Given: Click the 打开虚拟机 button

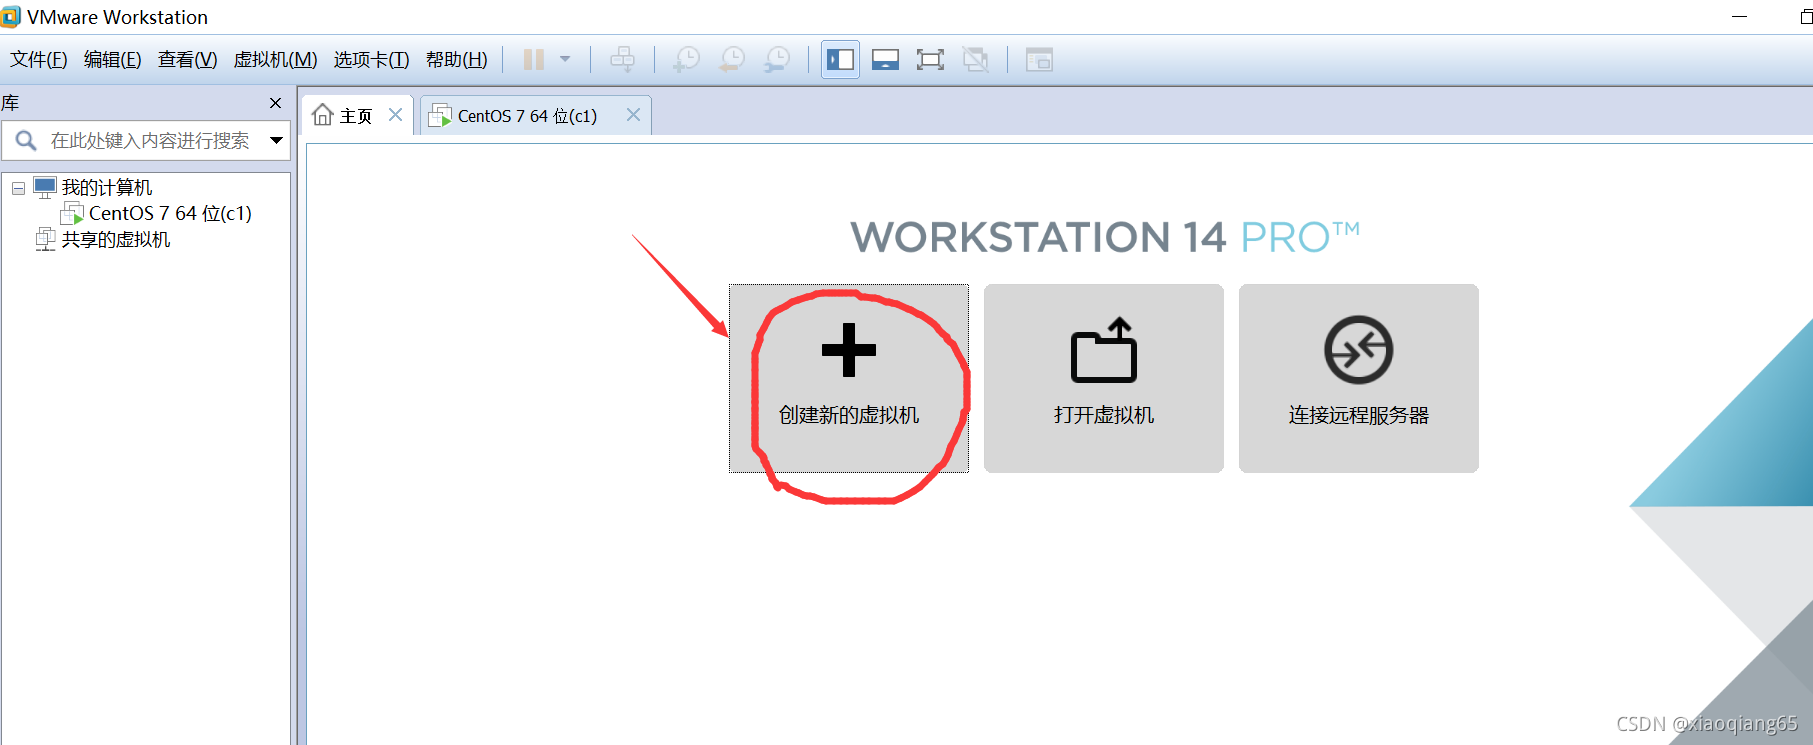Looking at the screenshot, I should (1104, 378).
